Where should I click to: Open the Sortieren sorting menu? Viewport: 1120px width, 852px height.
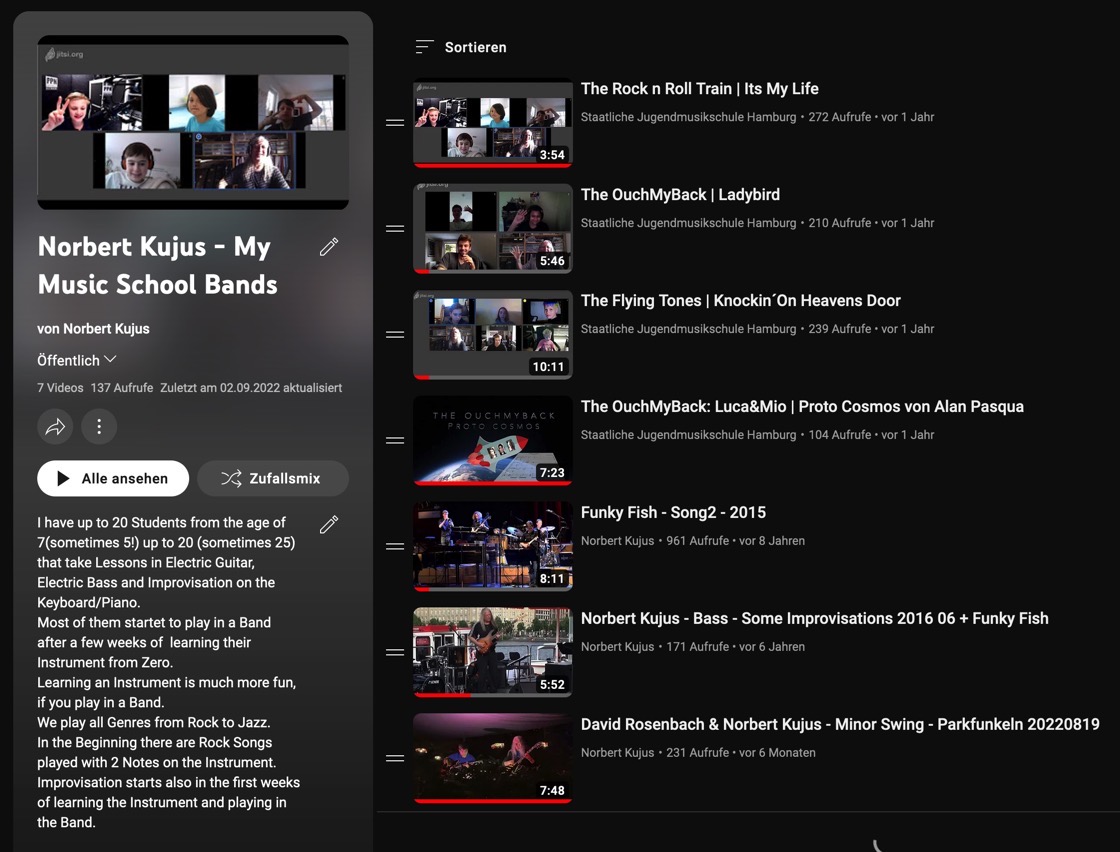pyautogui.click(x=475, y=47)
